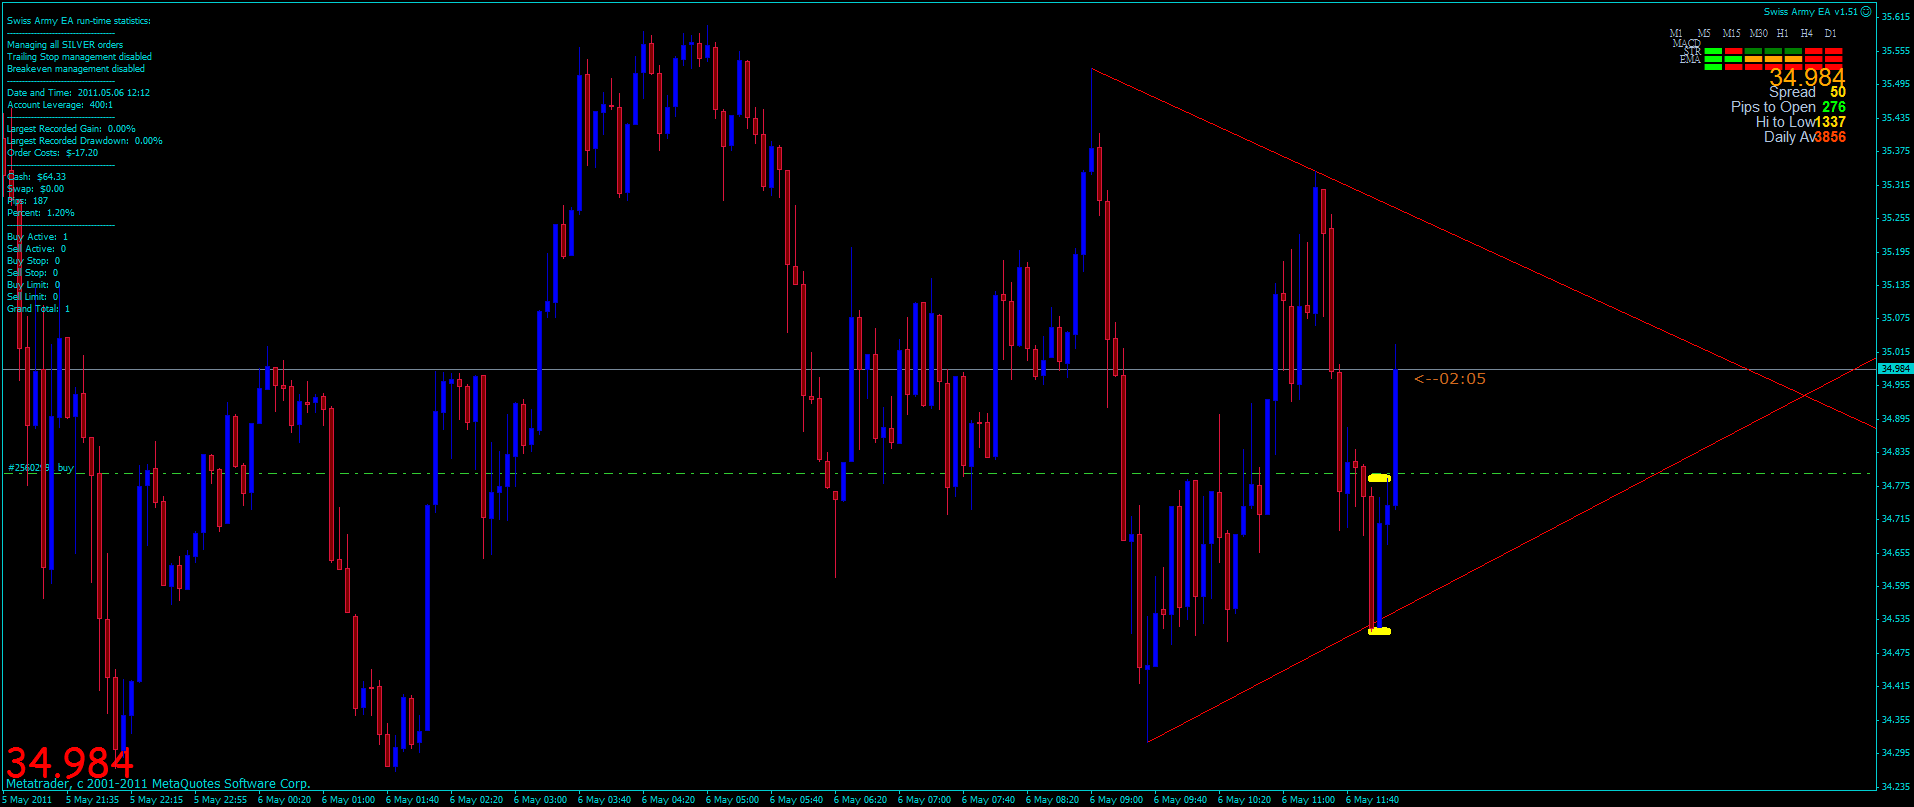Click the Swiss Army EA smiley face icon
The width and height of the screenshot is (1914, 807).
click(1866, 12)
